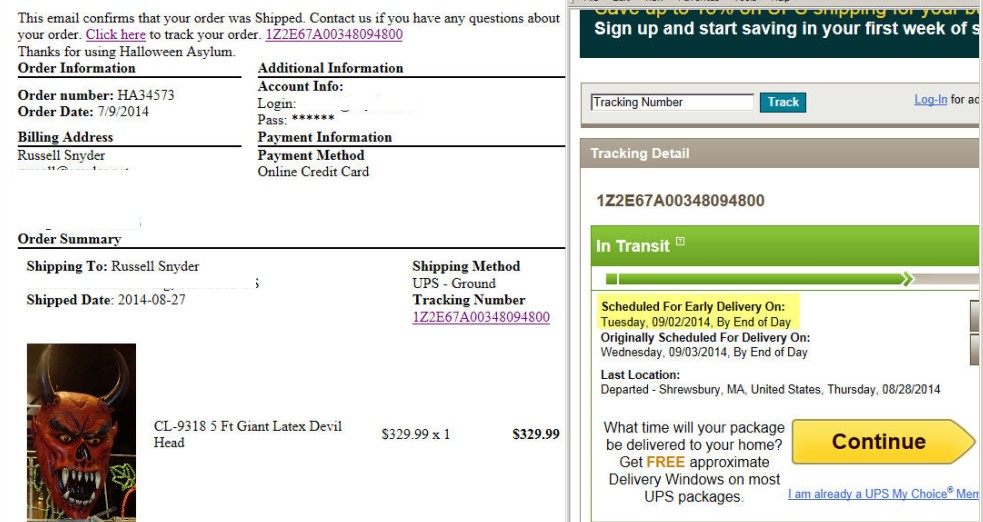This screenshot has height=522, width=983.
Task: Open tracking number link under Shipping Method
Action: 481,317
